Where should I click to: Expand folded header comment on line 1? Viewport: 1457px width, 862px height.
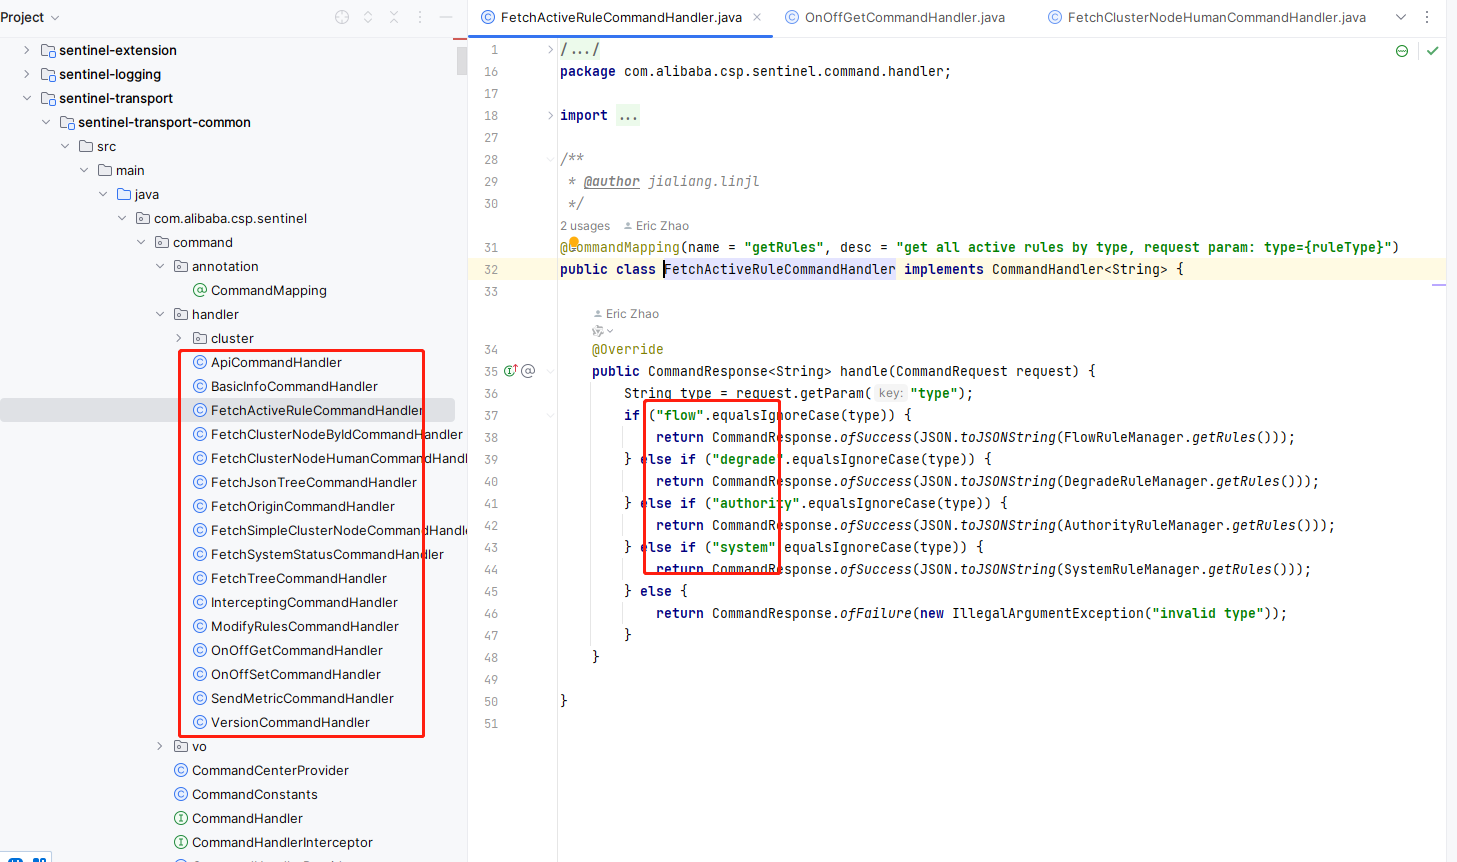[550, 49]
